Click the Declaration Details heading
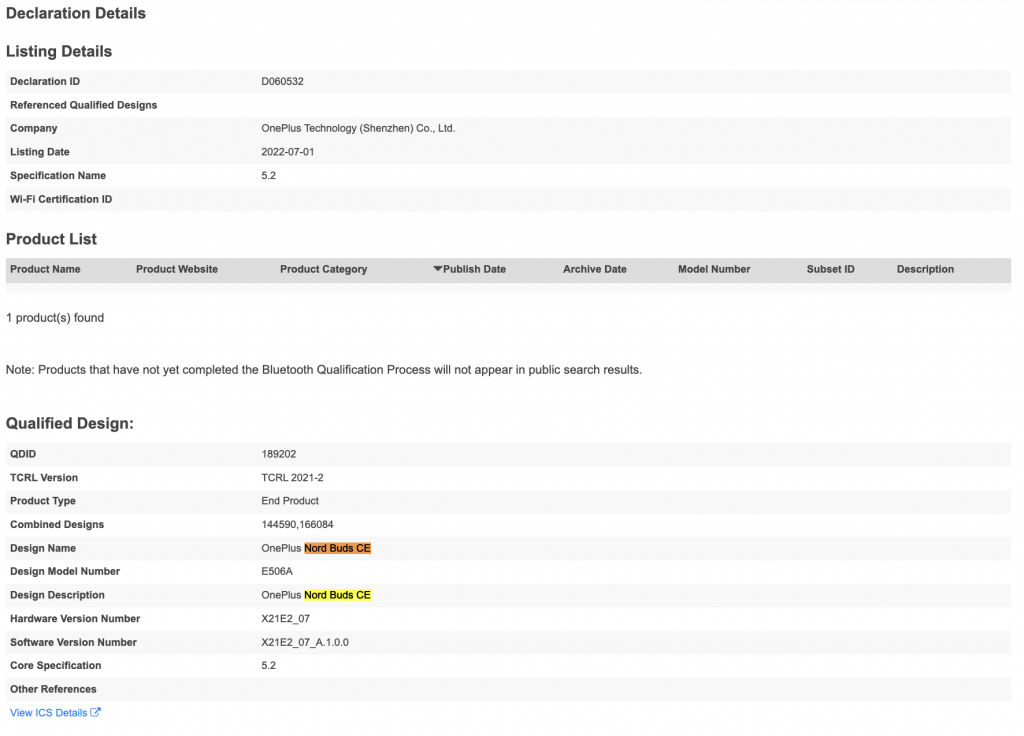 tap(76, 13)
